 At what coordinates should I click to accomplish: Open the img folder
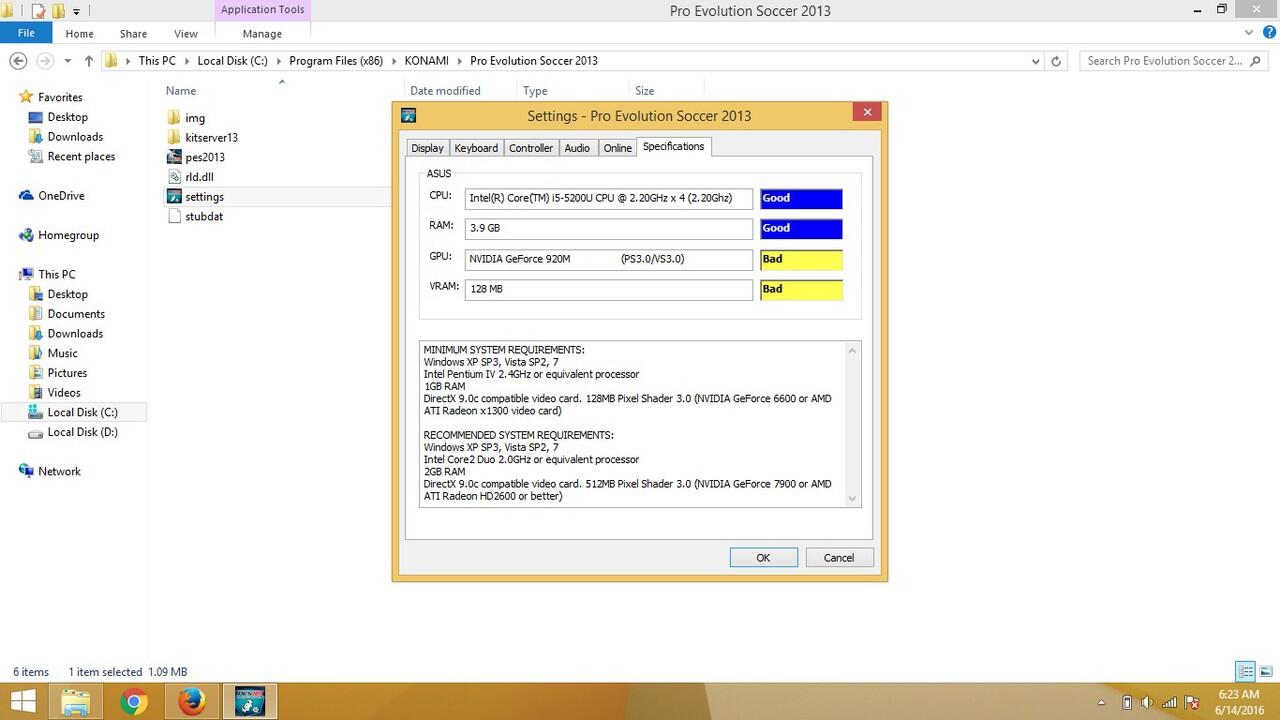pyautogui.click(x=185, y=118)
